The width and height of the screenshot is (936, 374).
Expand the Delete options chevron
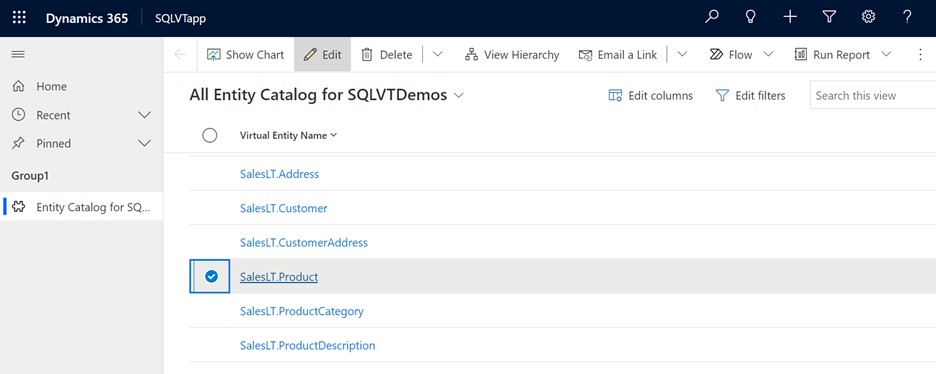(438, 55)
